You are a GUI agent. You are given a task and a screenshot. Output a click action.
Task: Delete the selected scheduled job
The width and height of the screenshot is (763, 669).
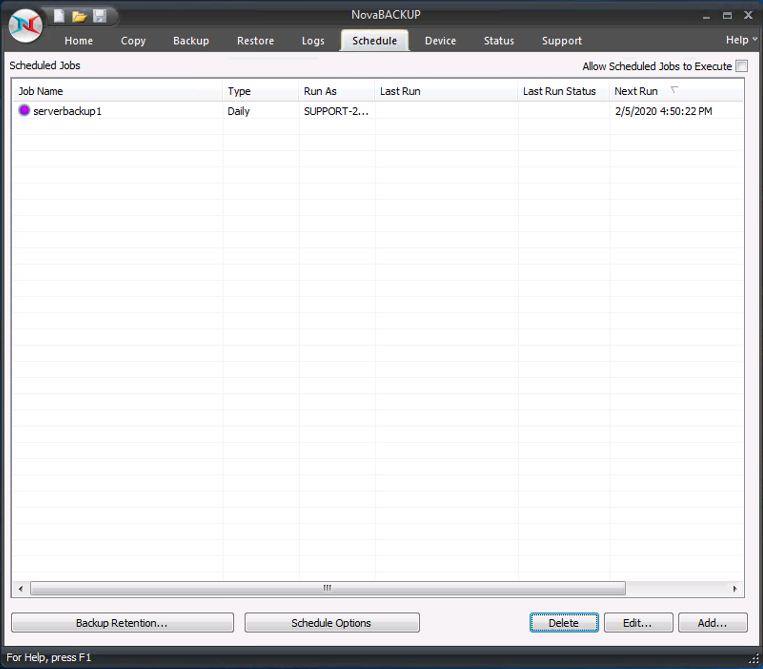click(563, 623)
